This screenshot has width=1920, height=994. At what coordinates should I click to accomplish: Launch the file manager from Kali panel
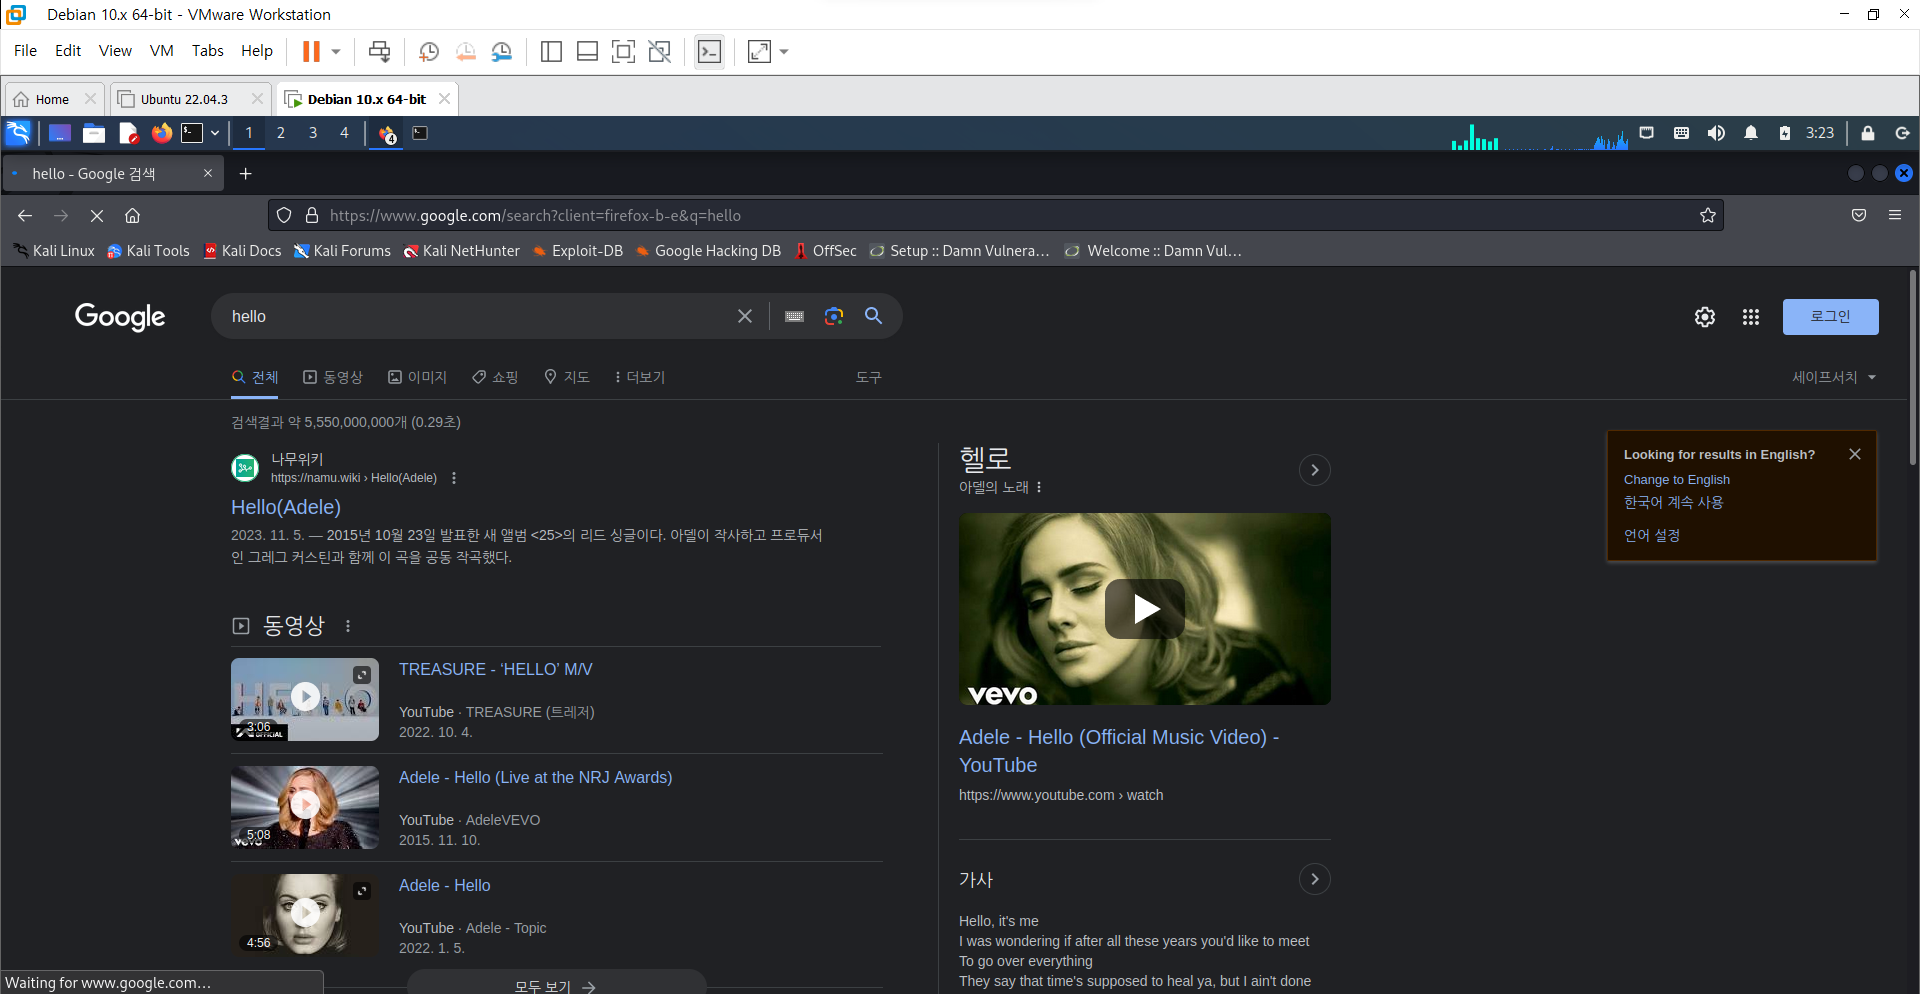(x=94, y=133)
